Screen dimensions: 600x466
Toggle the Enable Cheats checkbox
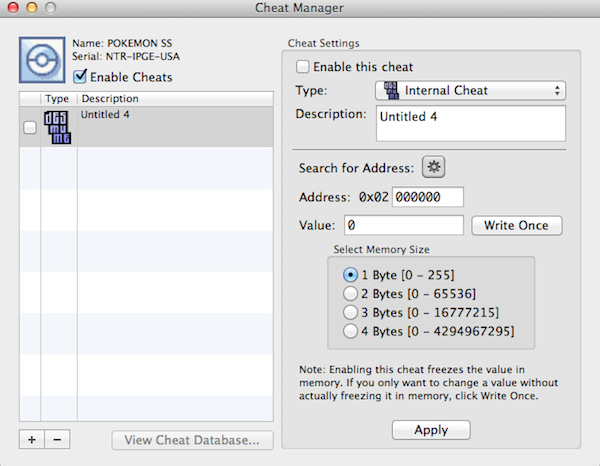click(81, 77)
